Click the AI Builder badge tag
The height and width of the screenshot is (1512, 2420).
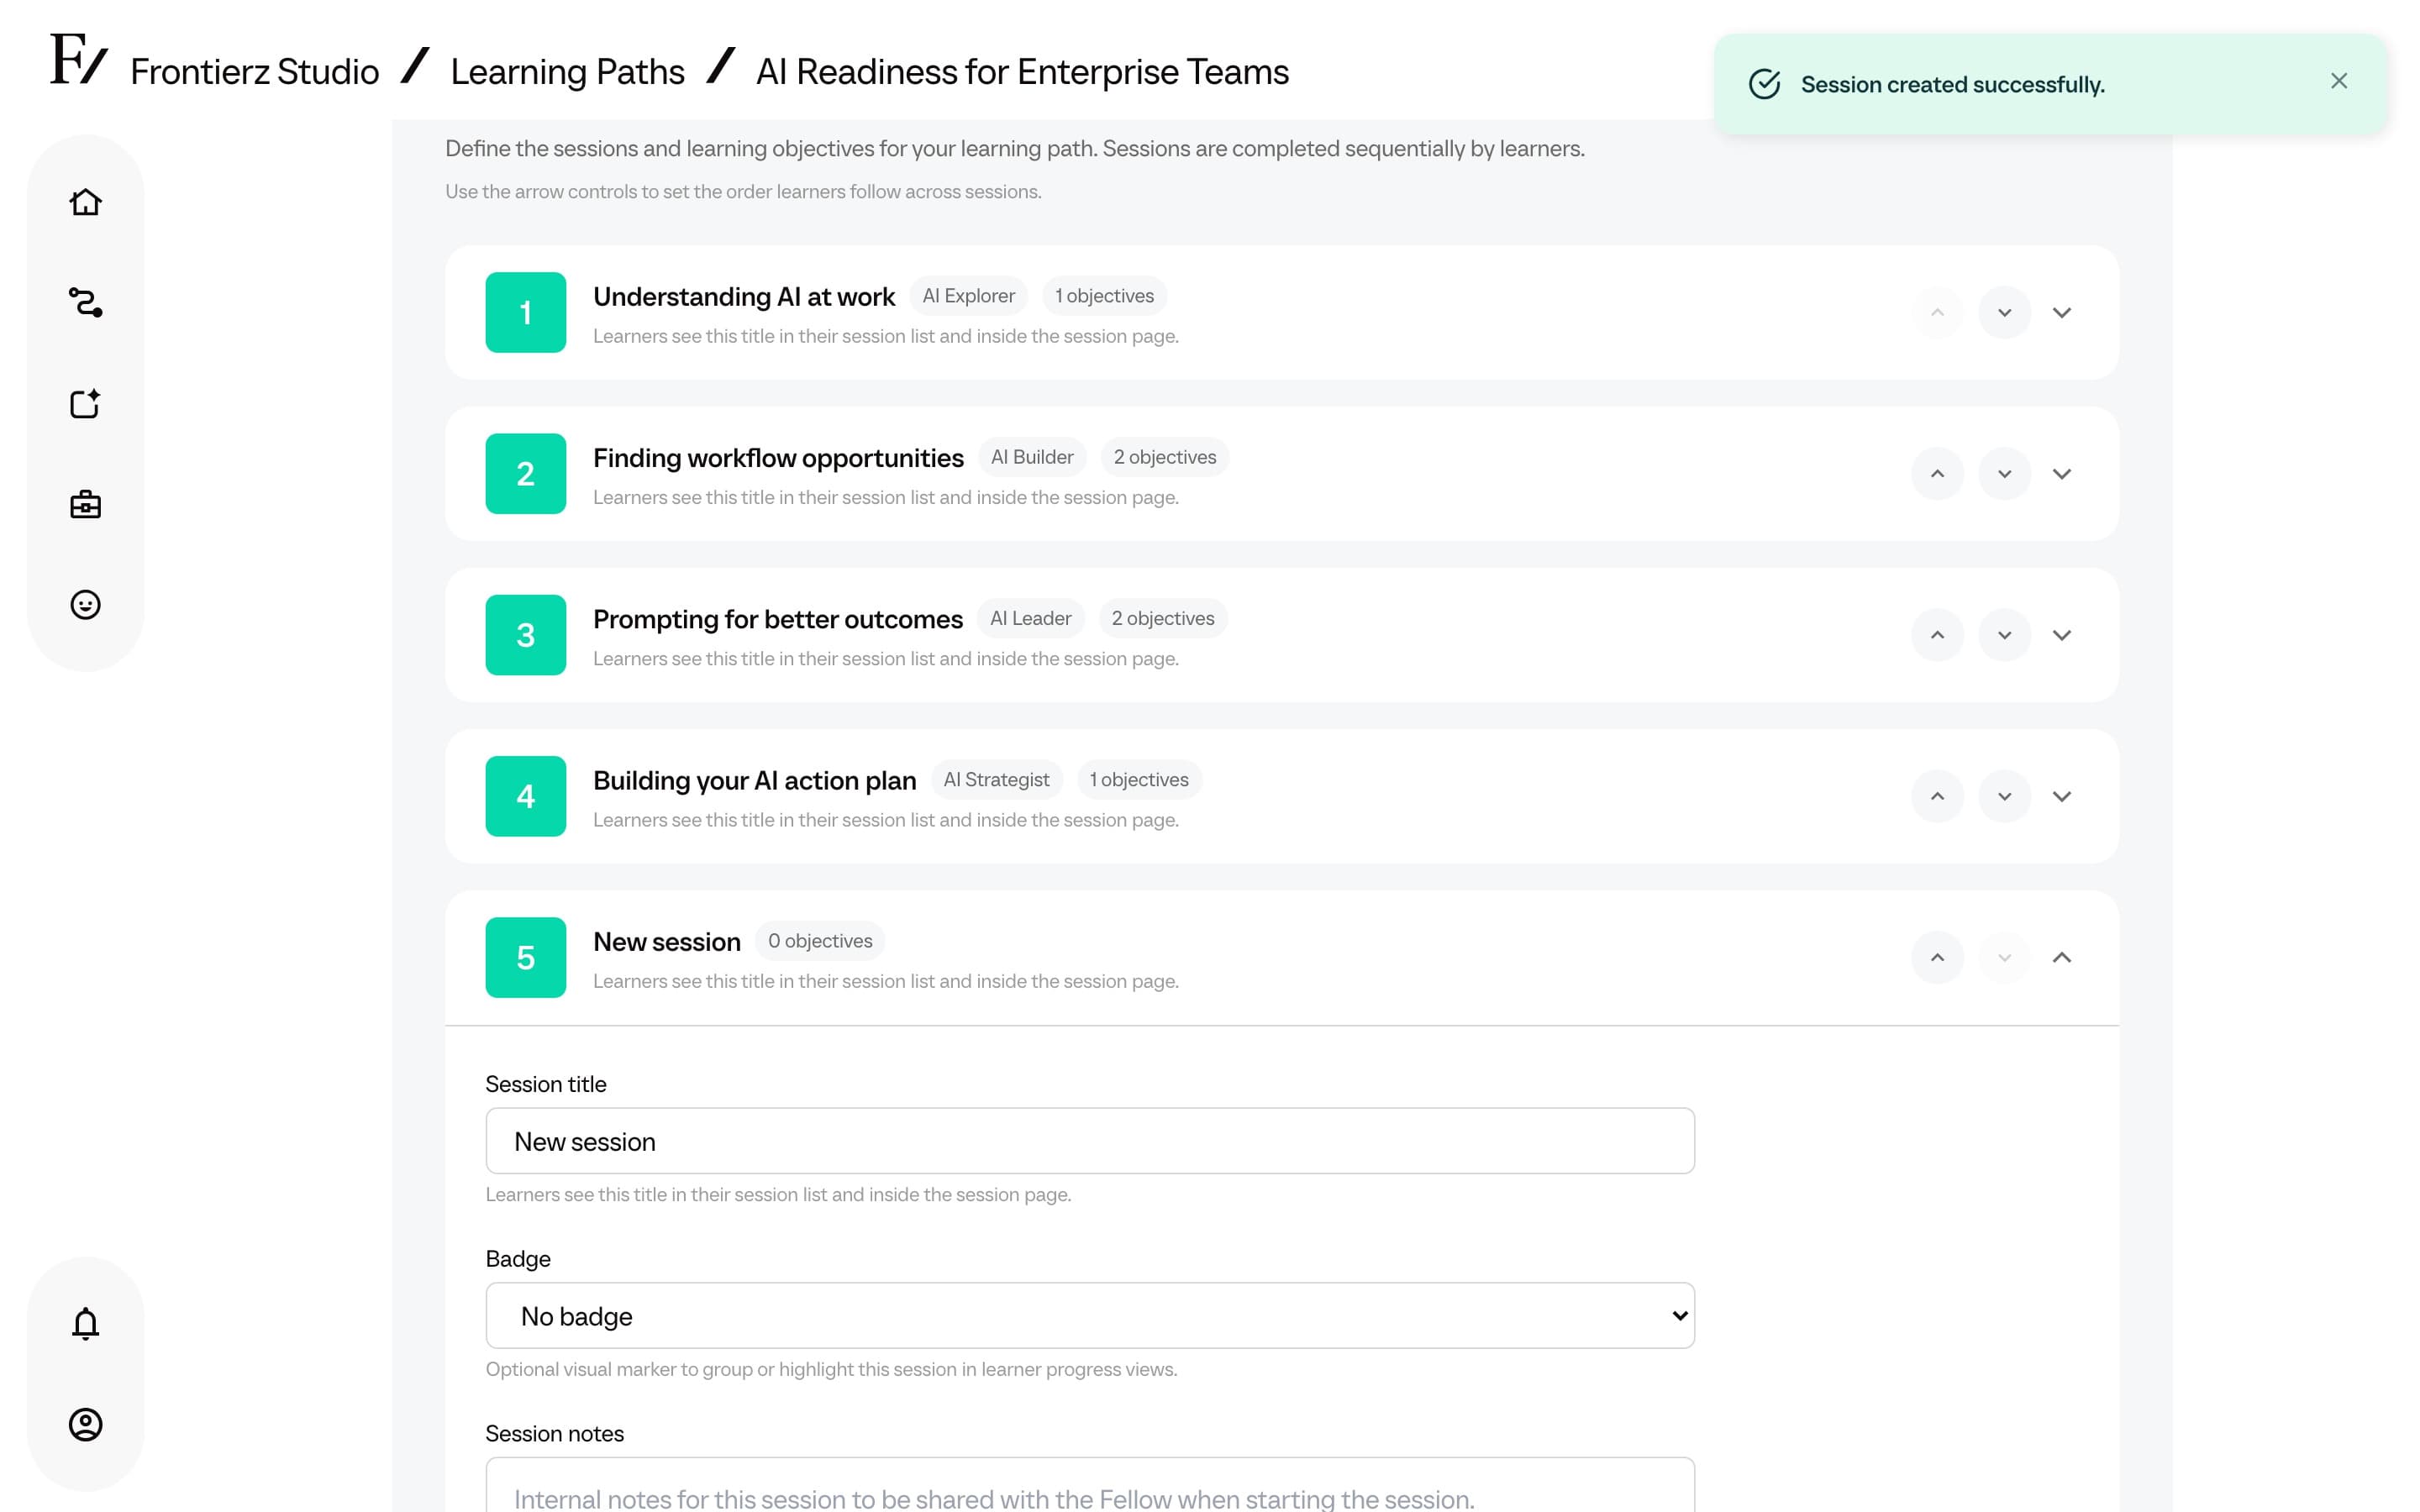pos(1031,457)
